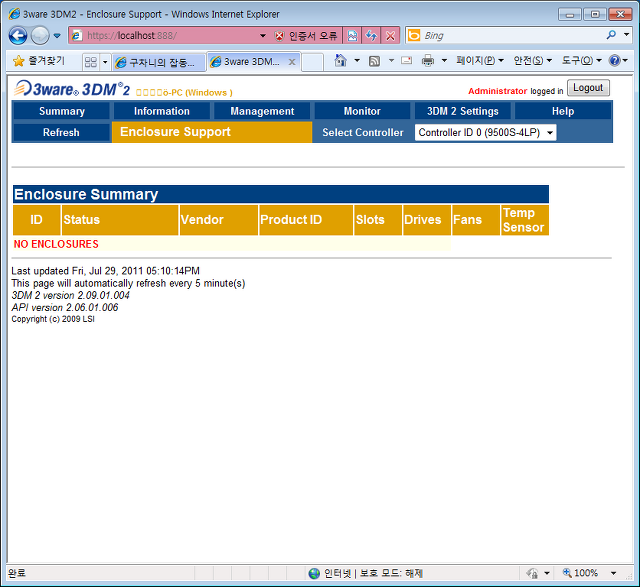Open the Management navigation menu
640x587 pixels.
(262, 111)
